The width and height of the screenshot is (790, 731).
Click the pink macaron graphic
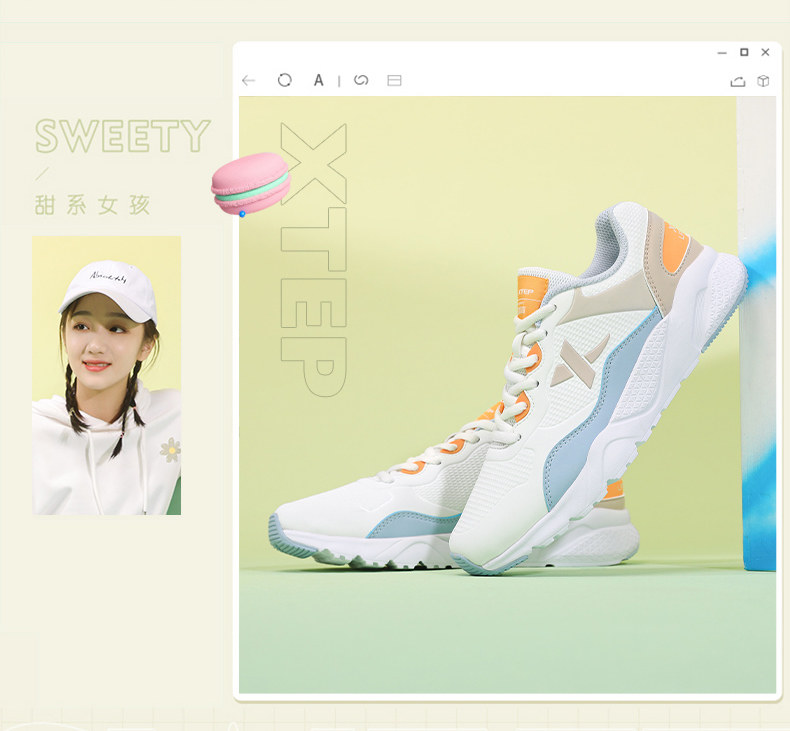click(x=251, y=183)
